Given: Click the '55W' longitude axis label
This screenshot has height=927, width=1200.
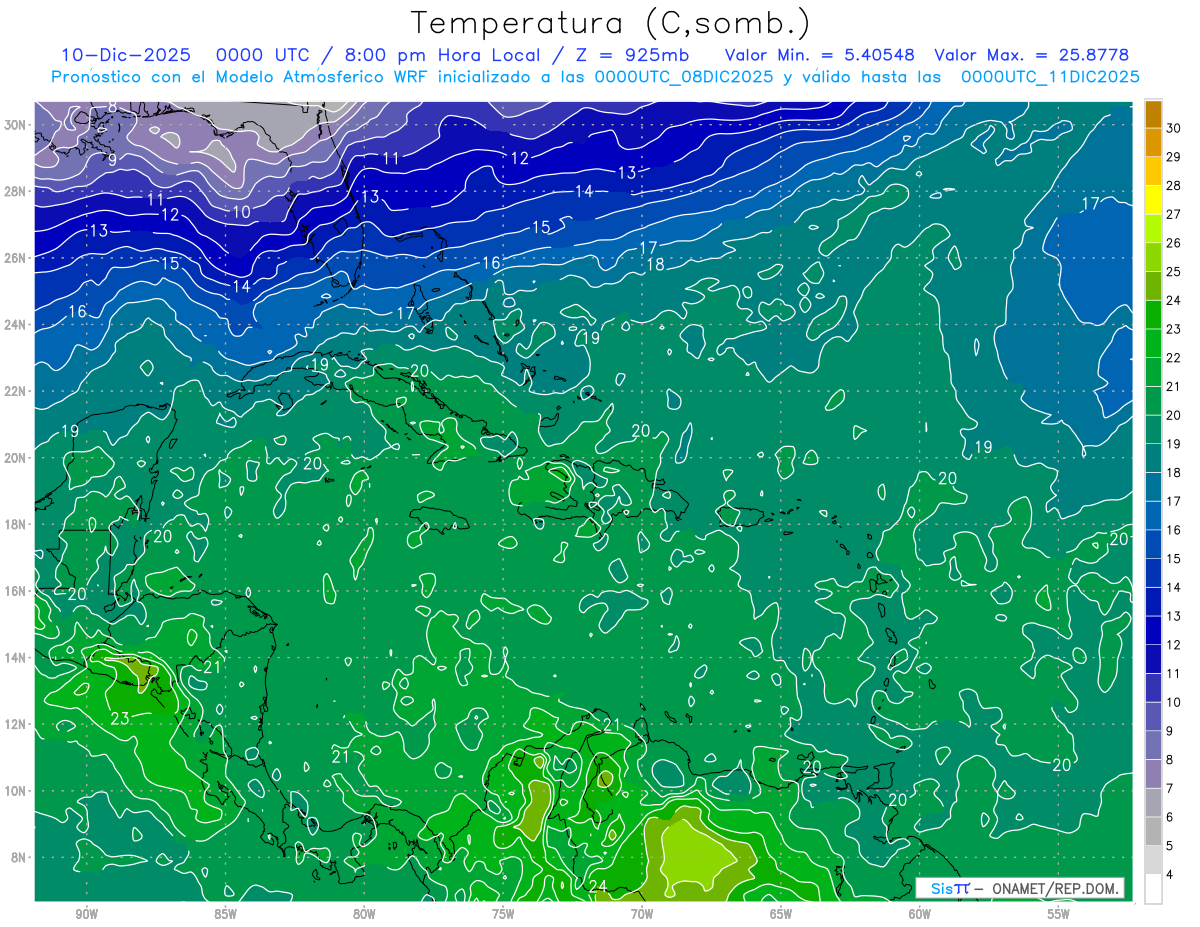Looking at the screenshot, I should (1059, 914).
